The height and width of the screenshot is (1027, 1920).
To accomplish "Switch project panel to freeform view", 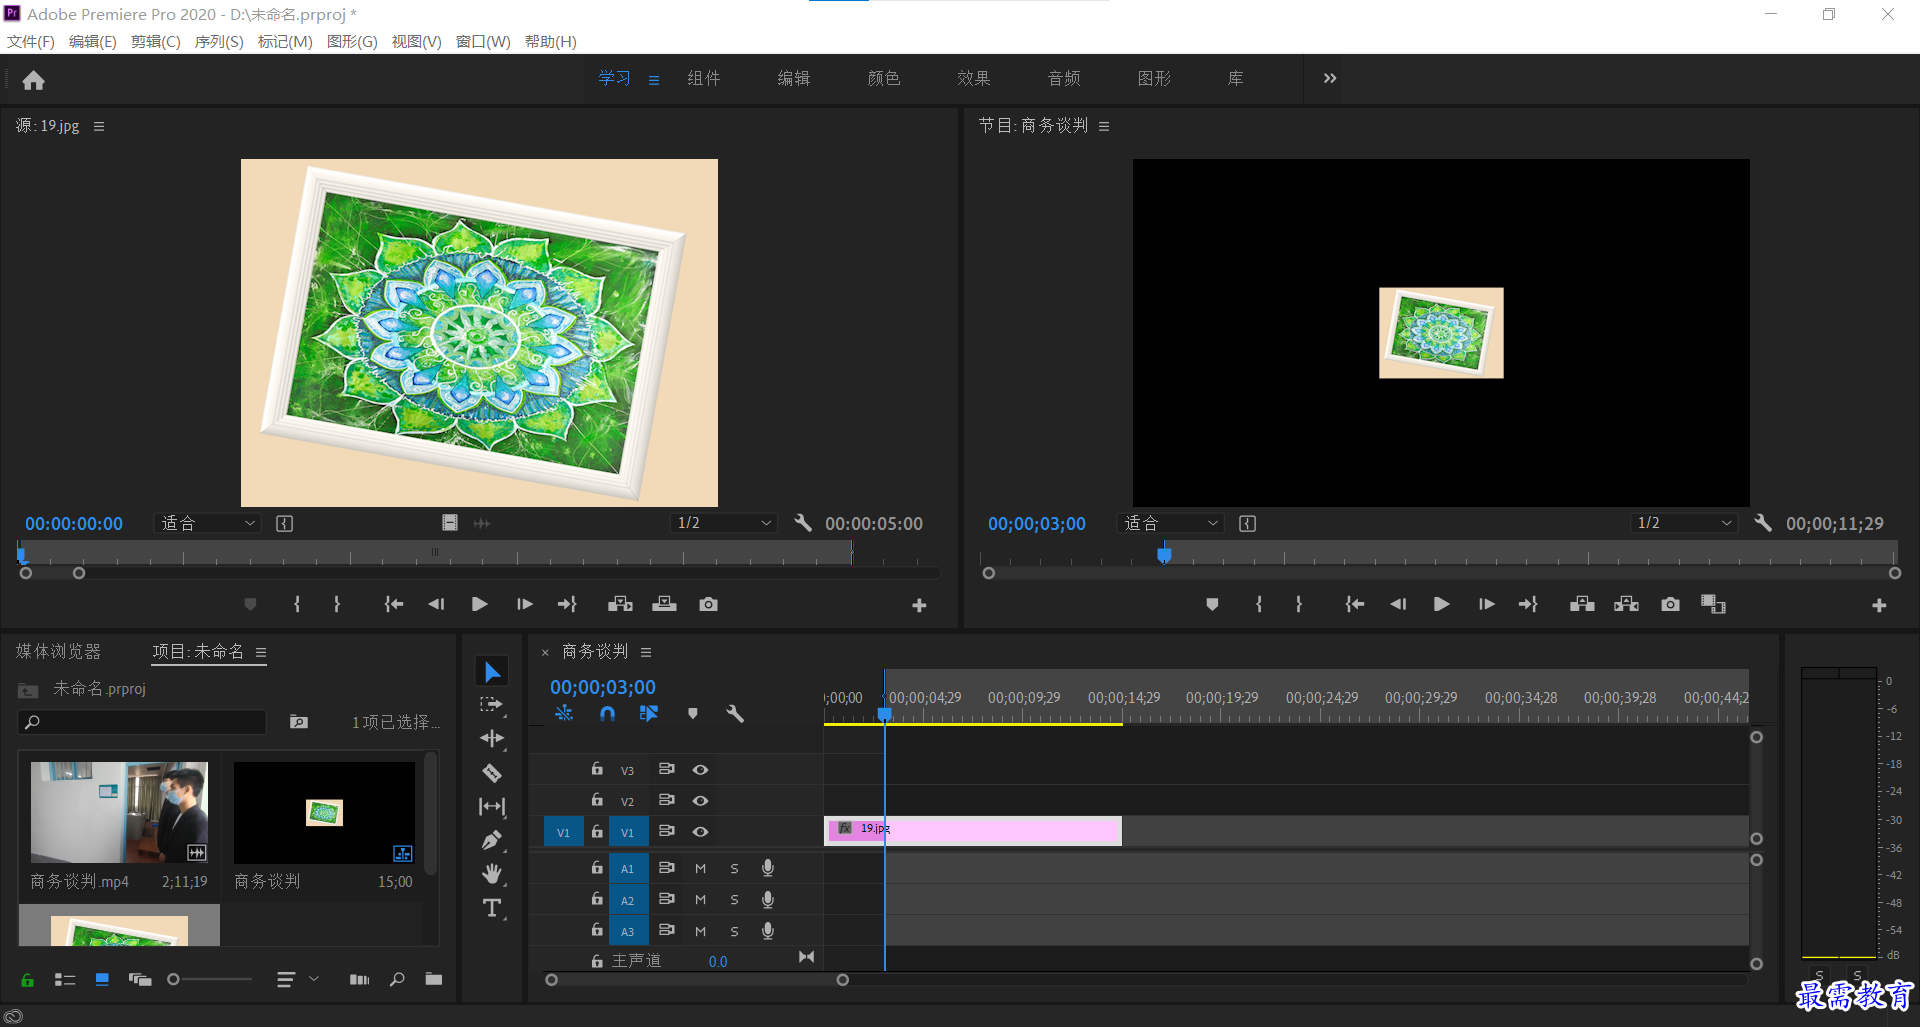I will [x=140, y=980].
